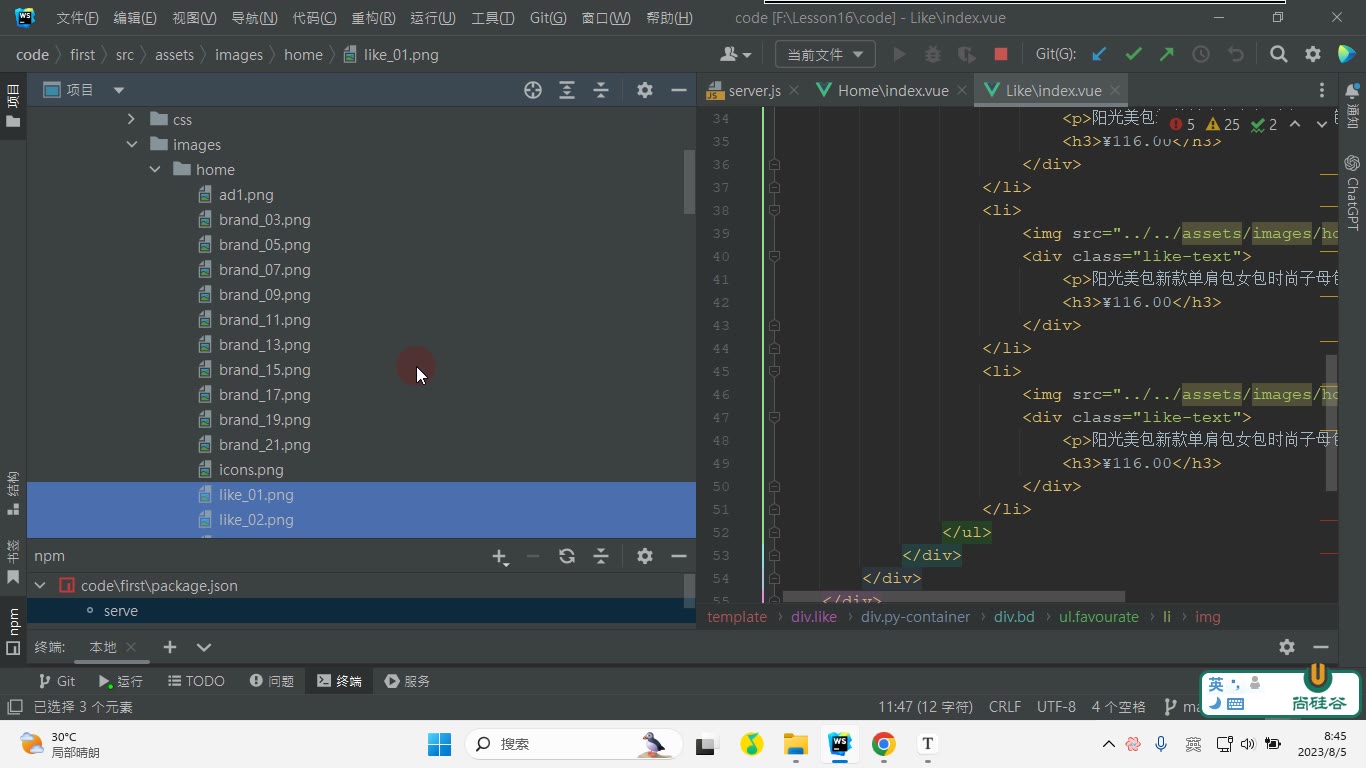Open IDE settings gear in the top toolbar

pyautogui.click(x=1313, y=55)
